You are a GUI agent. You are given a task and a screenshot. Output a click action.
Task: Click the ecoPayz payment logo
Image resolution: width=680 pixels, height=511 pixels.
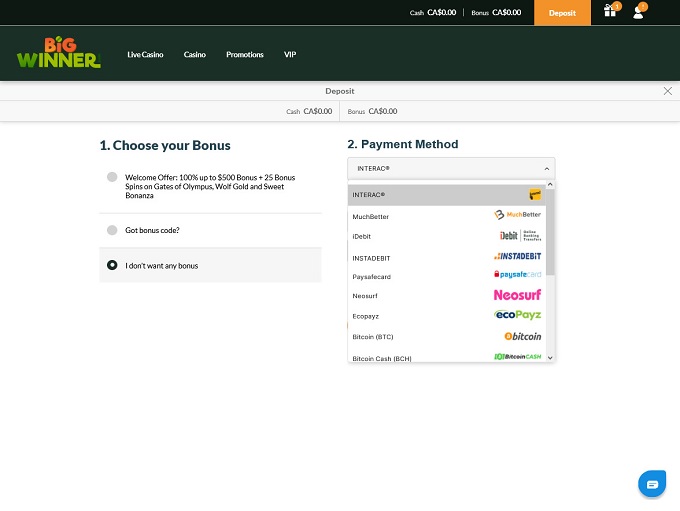tap(518, 315)
